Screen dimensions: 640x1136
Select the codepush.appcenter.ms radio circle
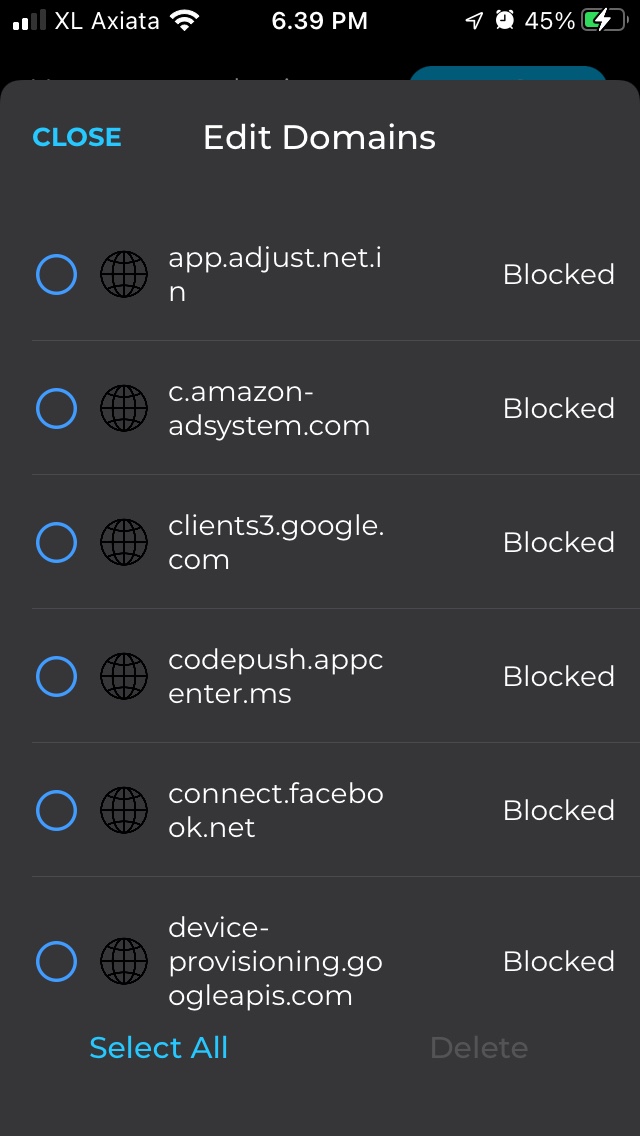pos(57,677)
